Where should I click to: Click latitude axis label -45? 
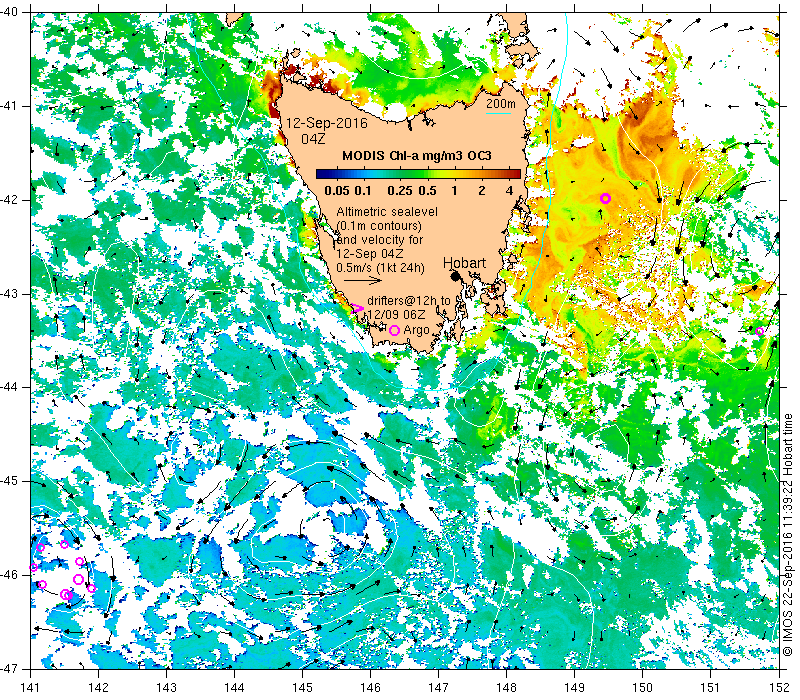[x=10, y=481]
